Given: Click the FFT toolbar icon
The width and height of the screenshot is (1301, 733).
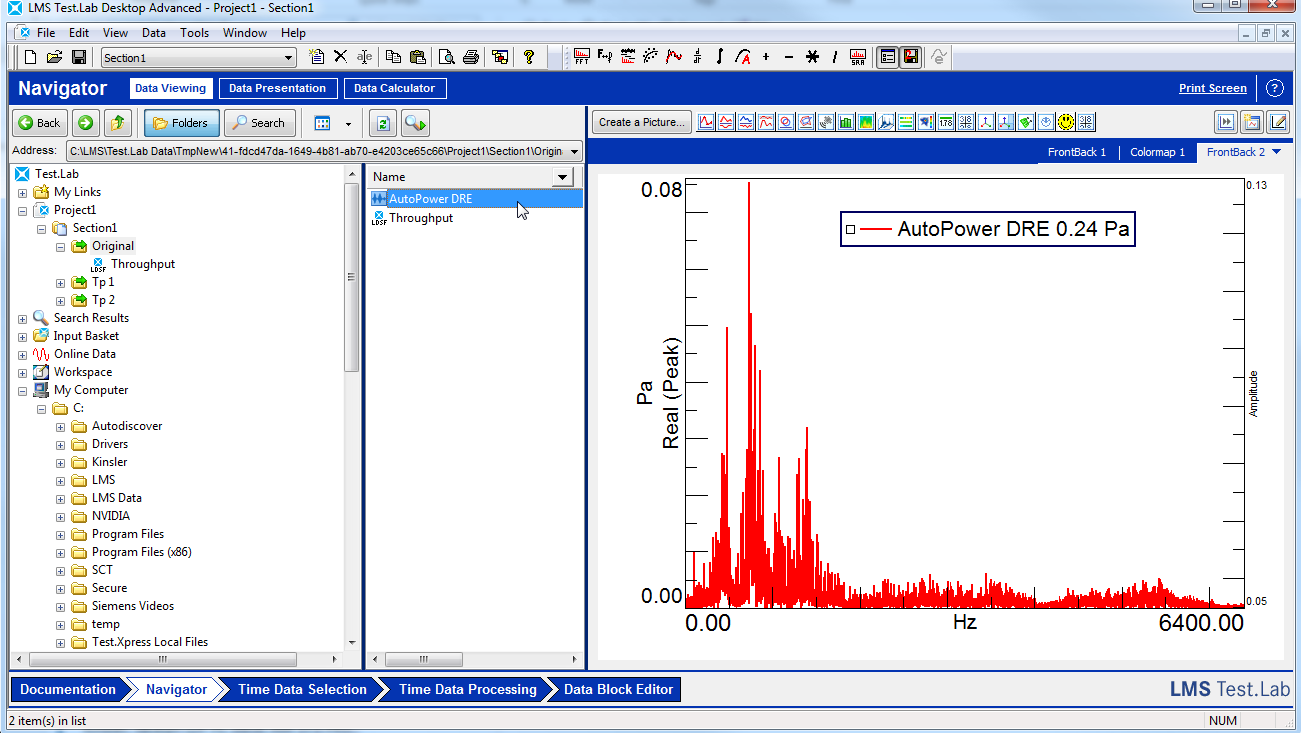Looking at the screenshot, I should (581, 57).
